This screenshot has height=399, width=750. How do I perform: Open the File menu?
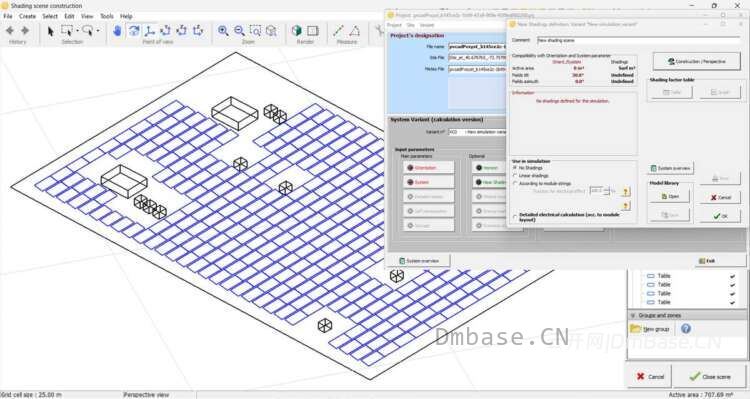[x=8, y=16]
